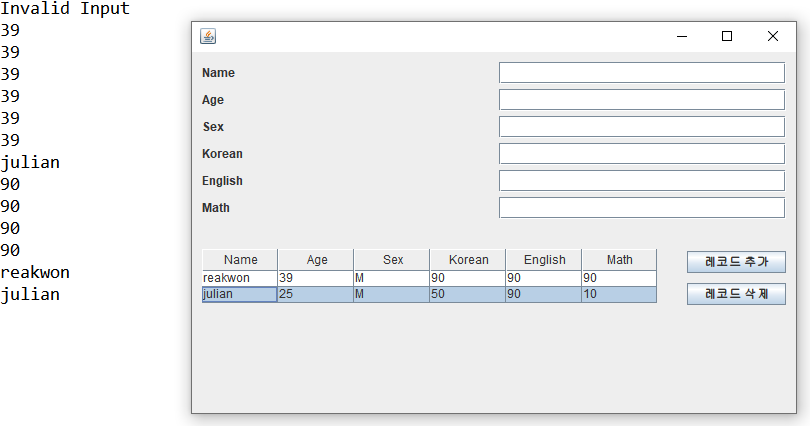The width and height of the screenshot is (810, 426).
Task: Click the Math form label
Action: [x=215, y=208]
